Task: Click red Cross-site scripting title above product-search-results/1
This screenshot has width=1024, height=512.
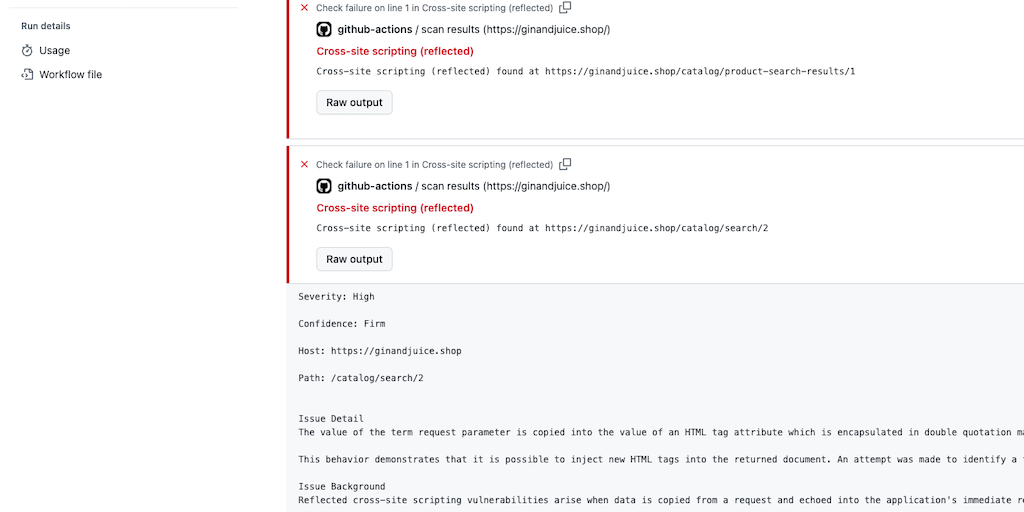Action: (395, 51)
